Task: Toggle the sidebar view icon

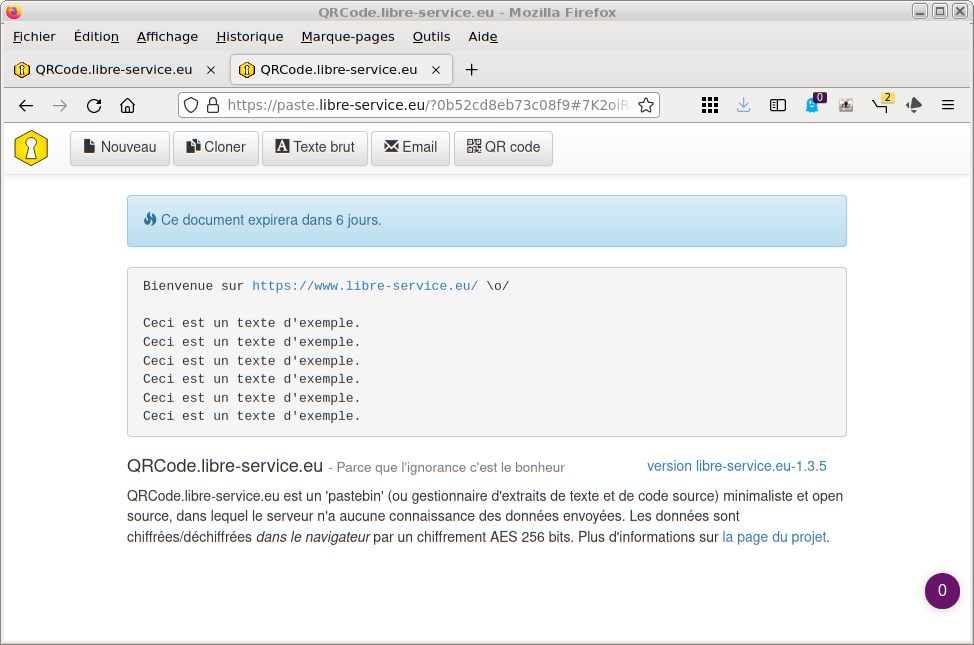Action: 777,105
